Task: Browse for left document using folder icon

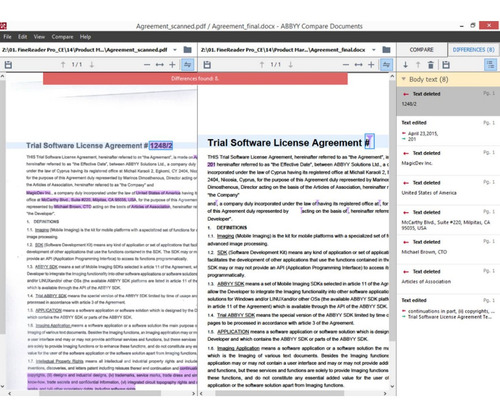Action: [188, 50]
